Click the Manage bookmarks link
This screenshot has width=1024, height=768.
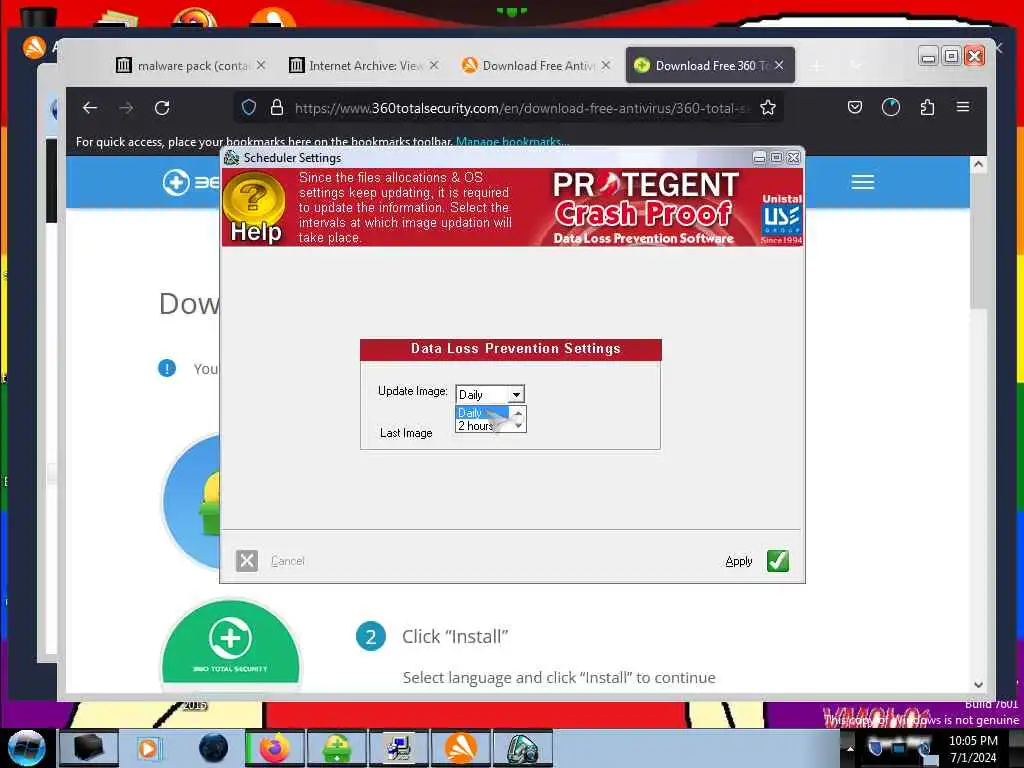tap(512, 142)
